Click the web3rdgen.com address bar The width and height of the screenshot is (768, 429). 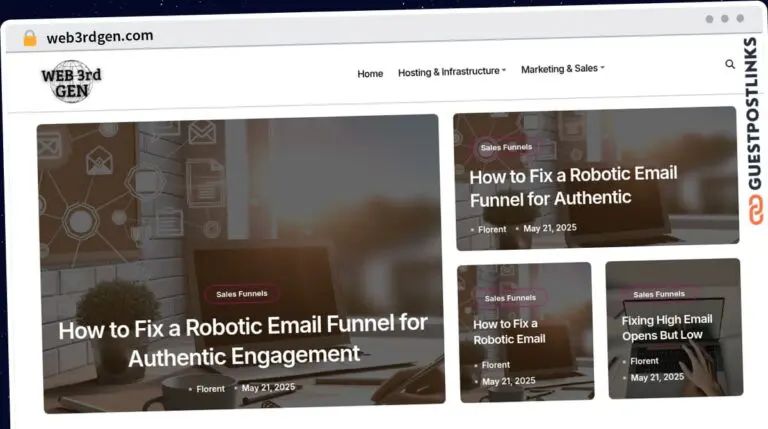click(x=100, y=37)
